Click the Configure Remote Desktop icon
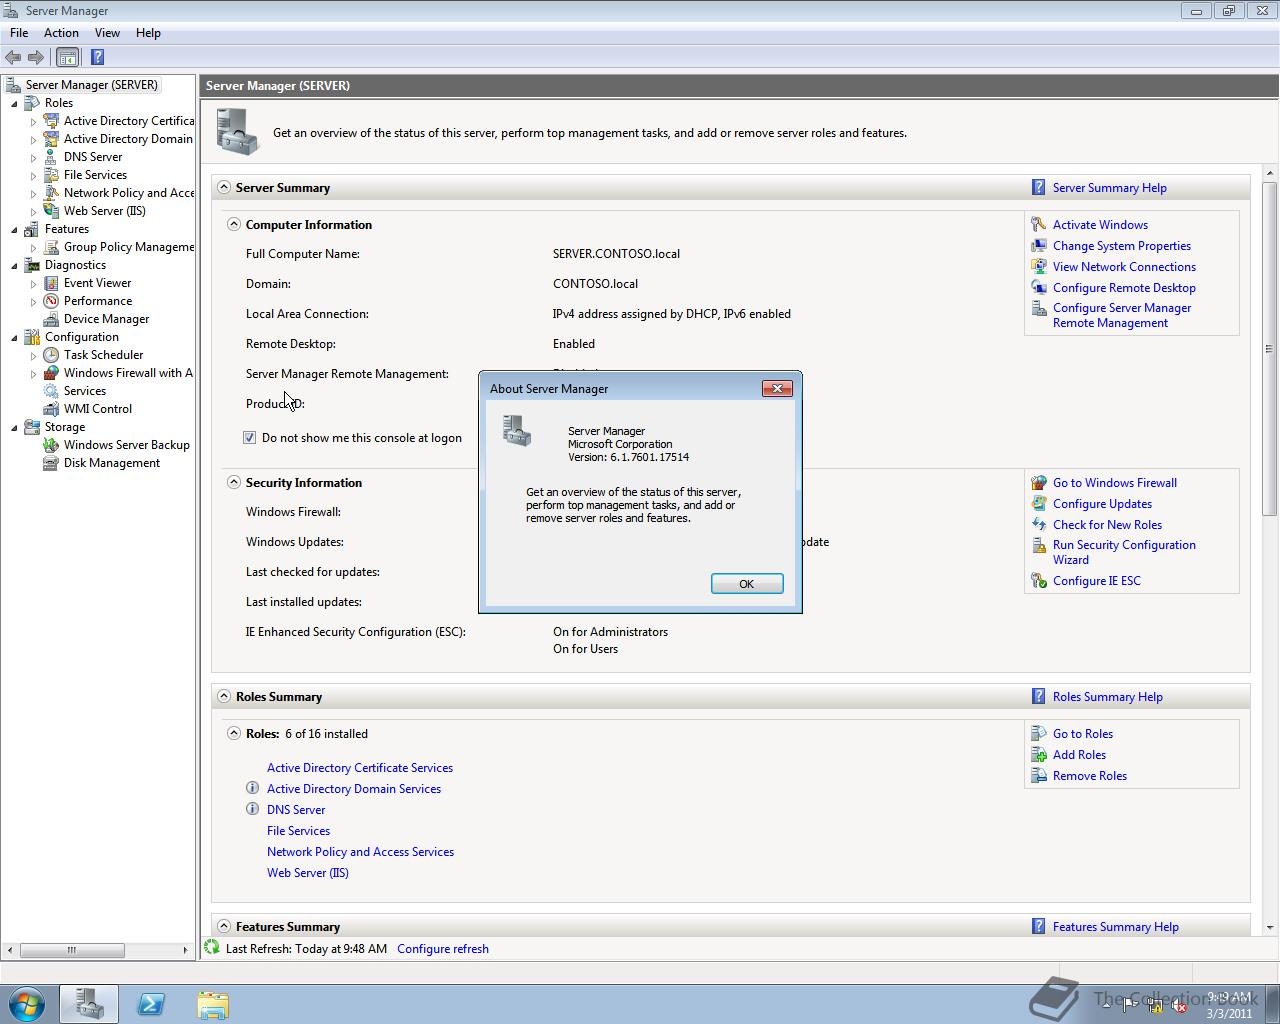The image size is (1280, 1024). (1039, 288)
